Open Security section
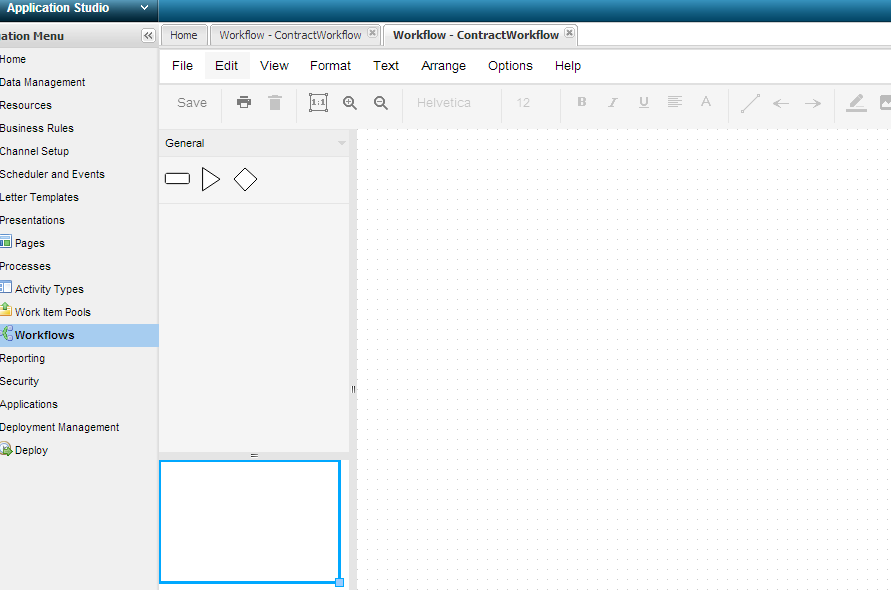The height and width of the screenshot is (590, 891). pyautogui.click(x=20, y=381)
